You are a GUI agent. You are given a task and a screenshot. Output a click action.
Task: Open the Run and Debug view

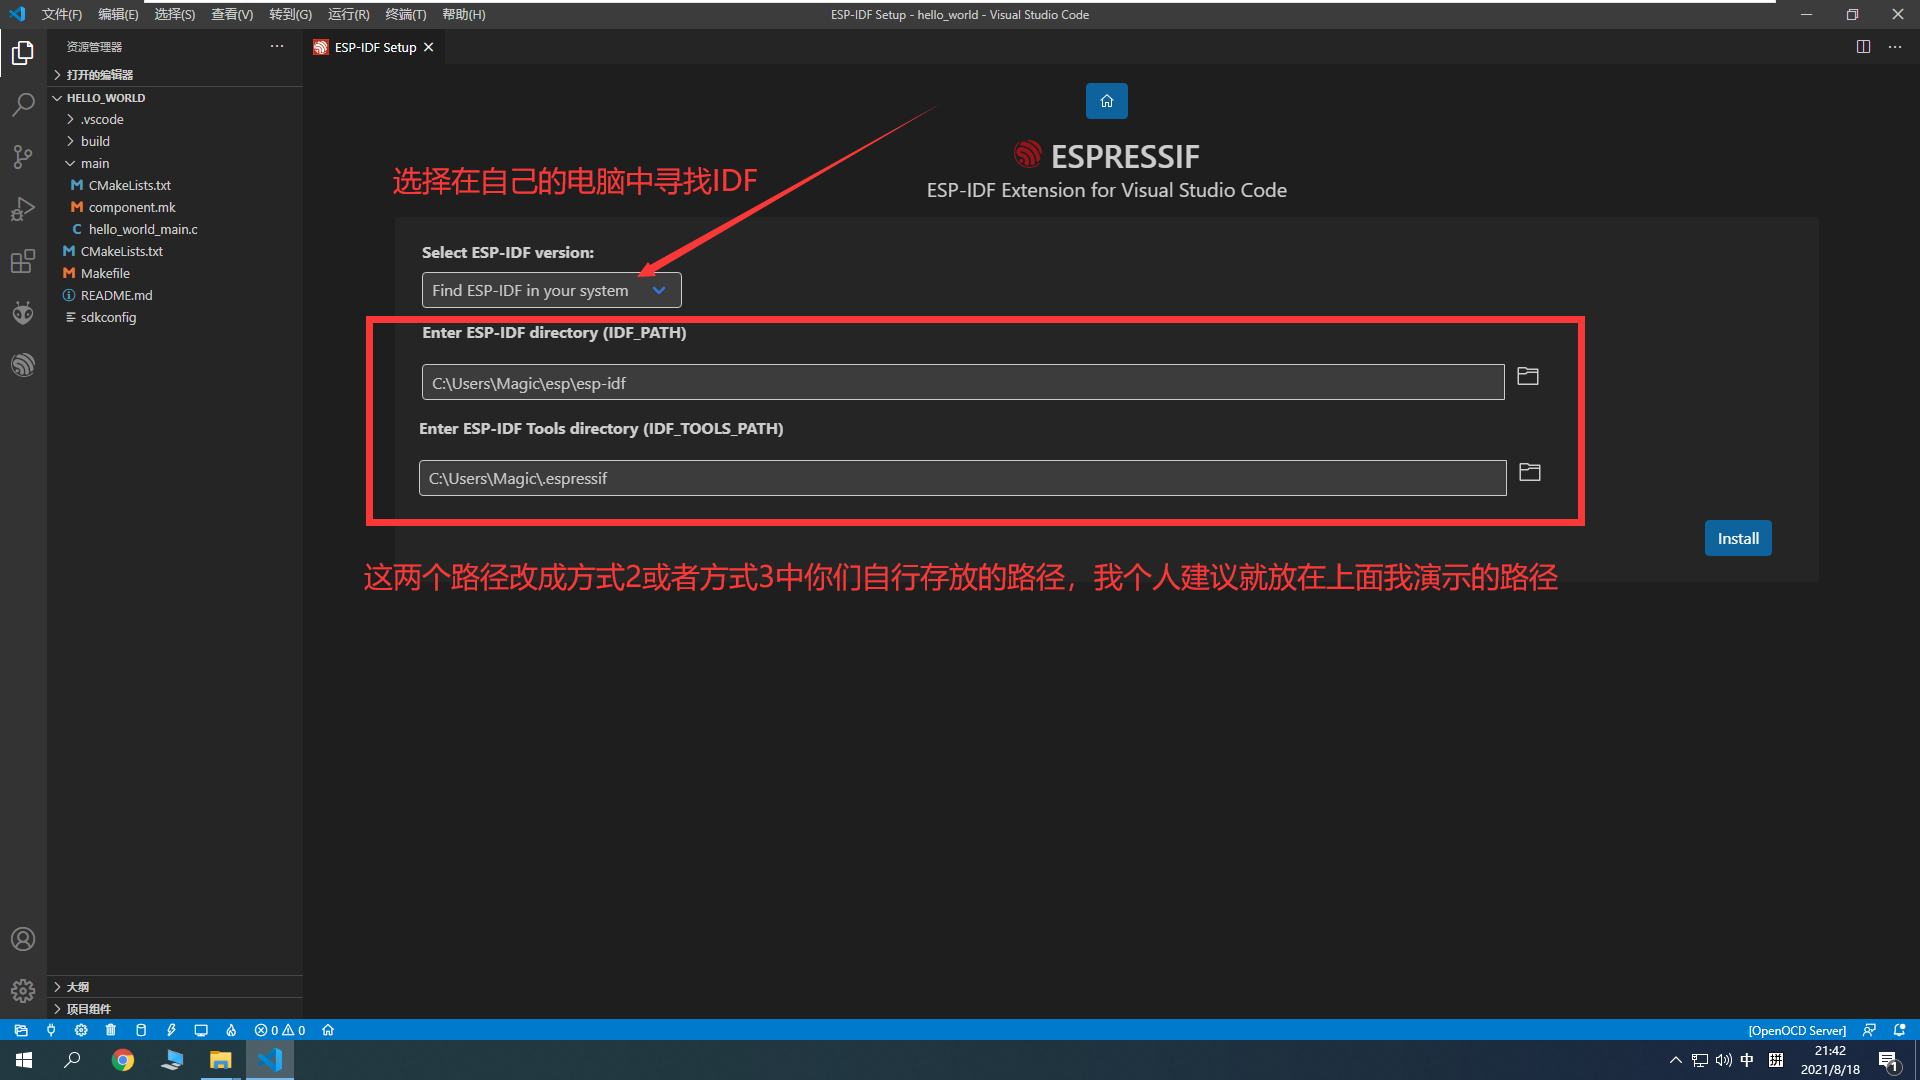[x=23, y=209]
